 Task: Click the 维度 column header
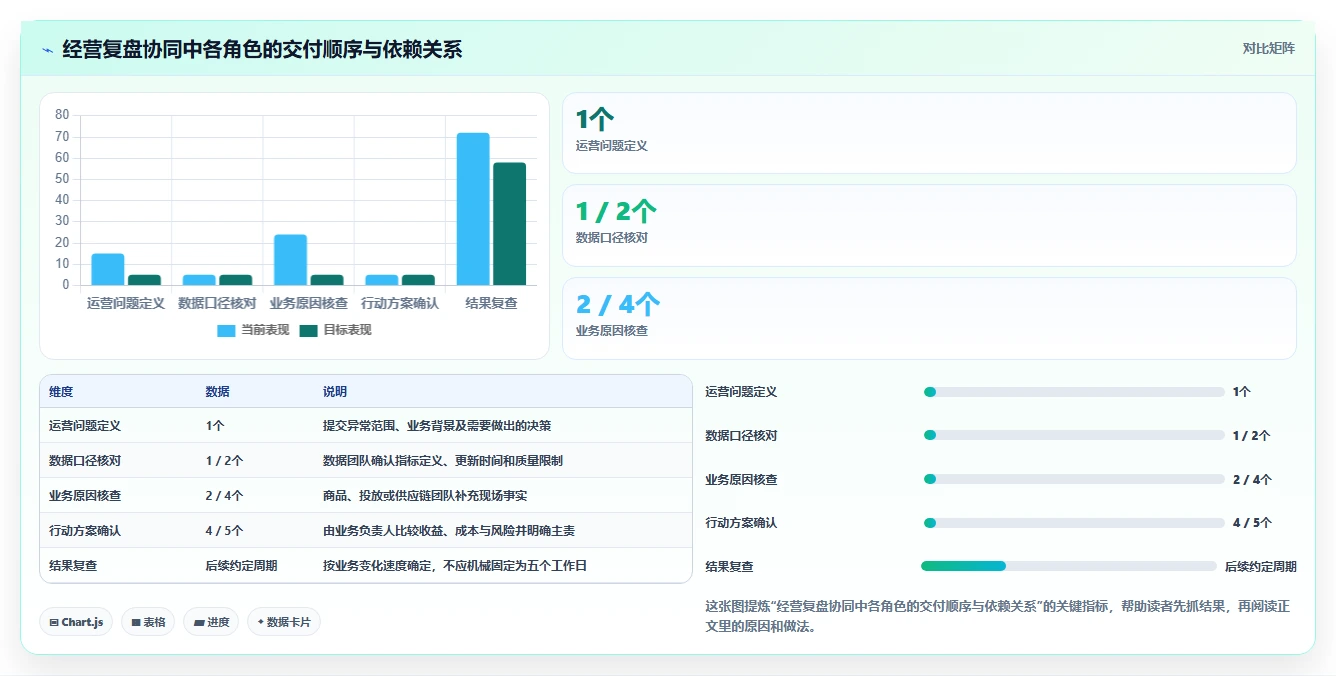click(61, 392)
